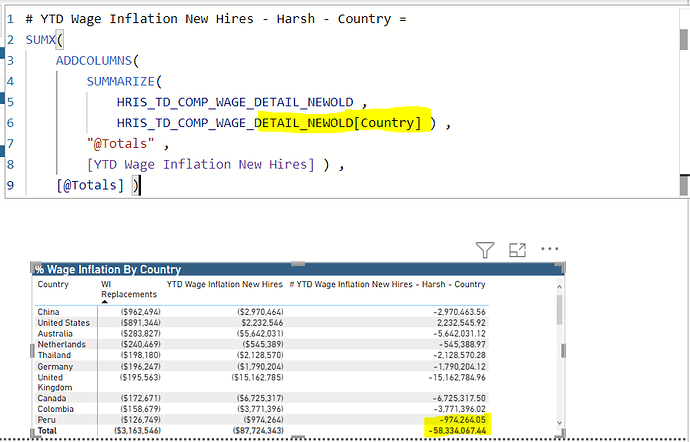Click the [@Totals] reference in line 9
Image resolution: width=690 pixels, height=442 pixels.
coord(90,185)
